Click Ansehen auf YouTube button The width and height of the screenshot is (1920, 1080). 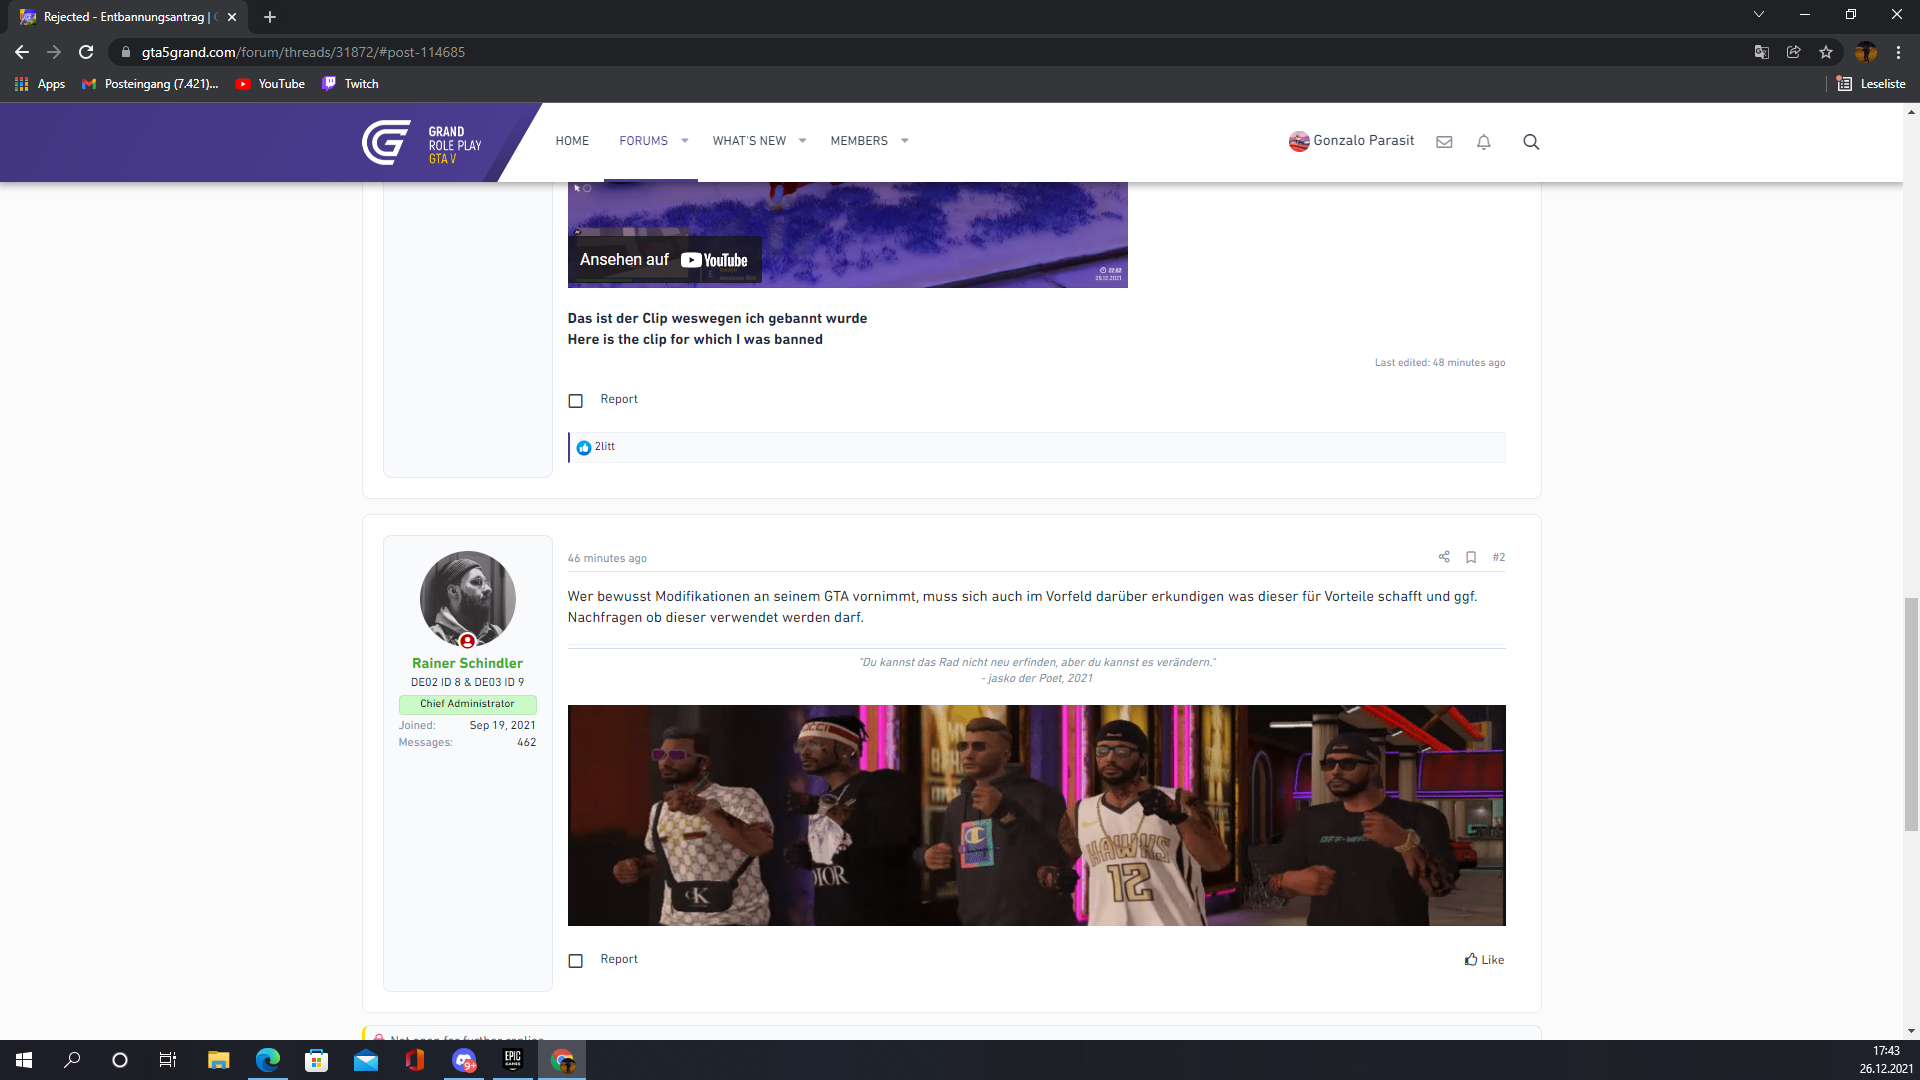[664, 260]
